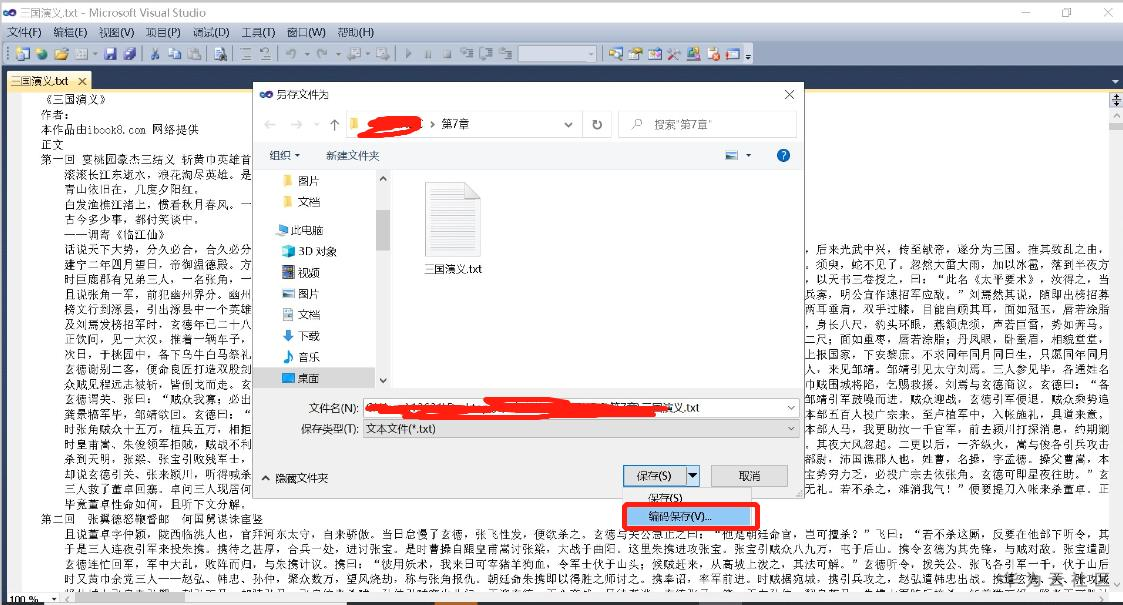The width and height of the screenshot is (1123, 605).
Task: Open the 调试(D) menu
Action: (211, 32)
